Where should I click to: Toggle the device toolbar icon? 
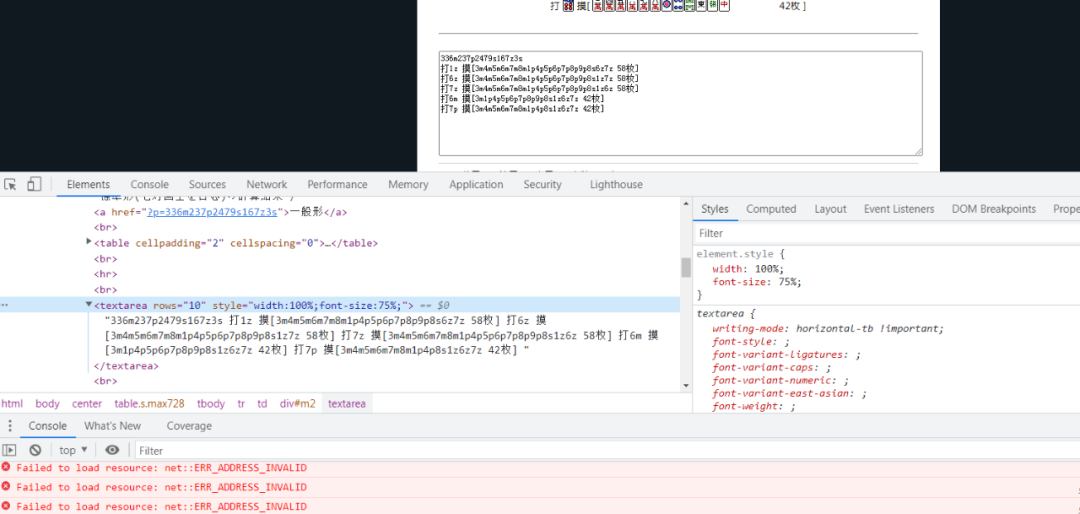pyautogui.click(x=34, y=184)
